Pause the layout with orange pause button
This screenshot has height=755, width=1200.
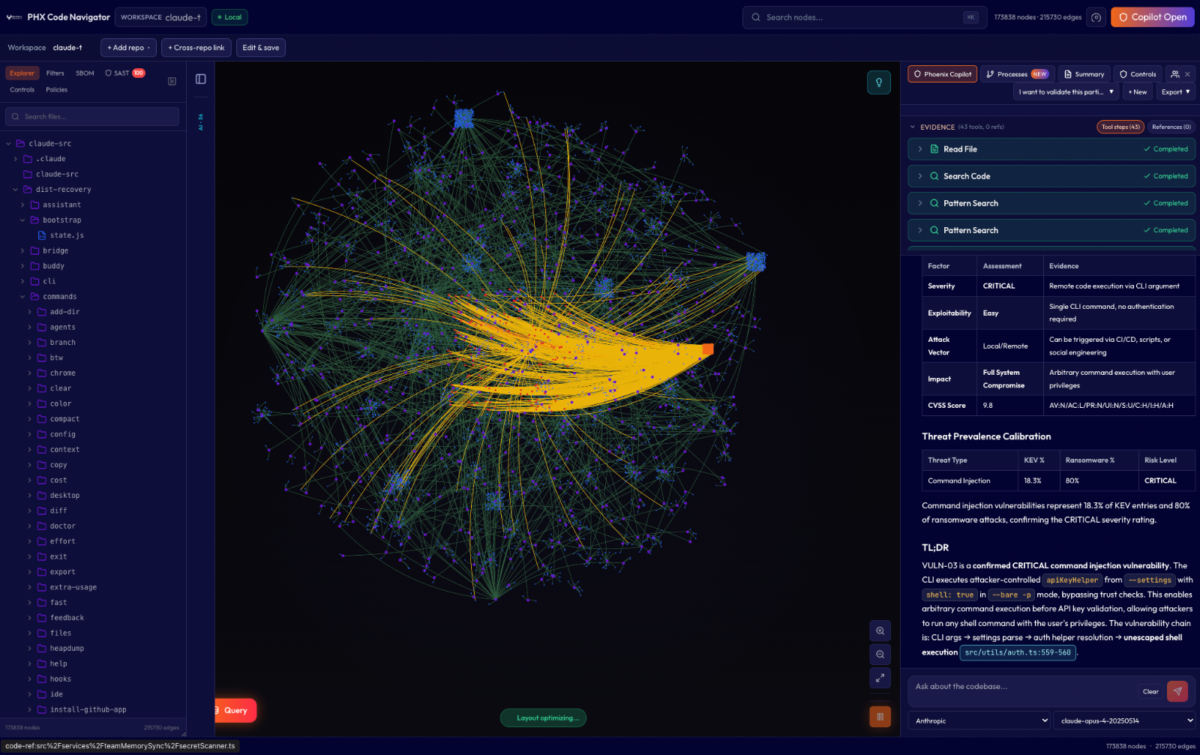[880, 716]
